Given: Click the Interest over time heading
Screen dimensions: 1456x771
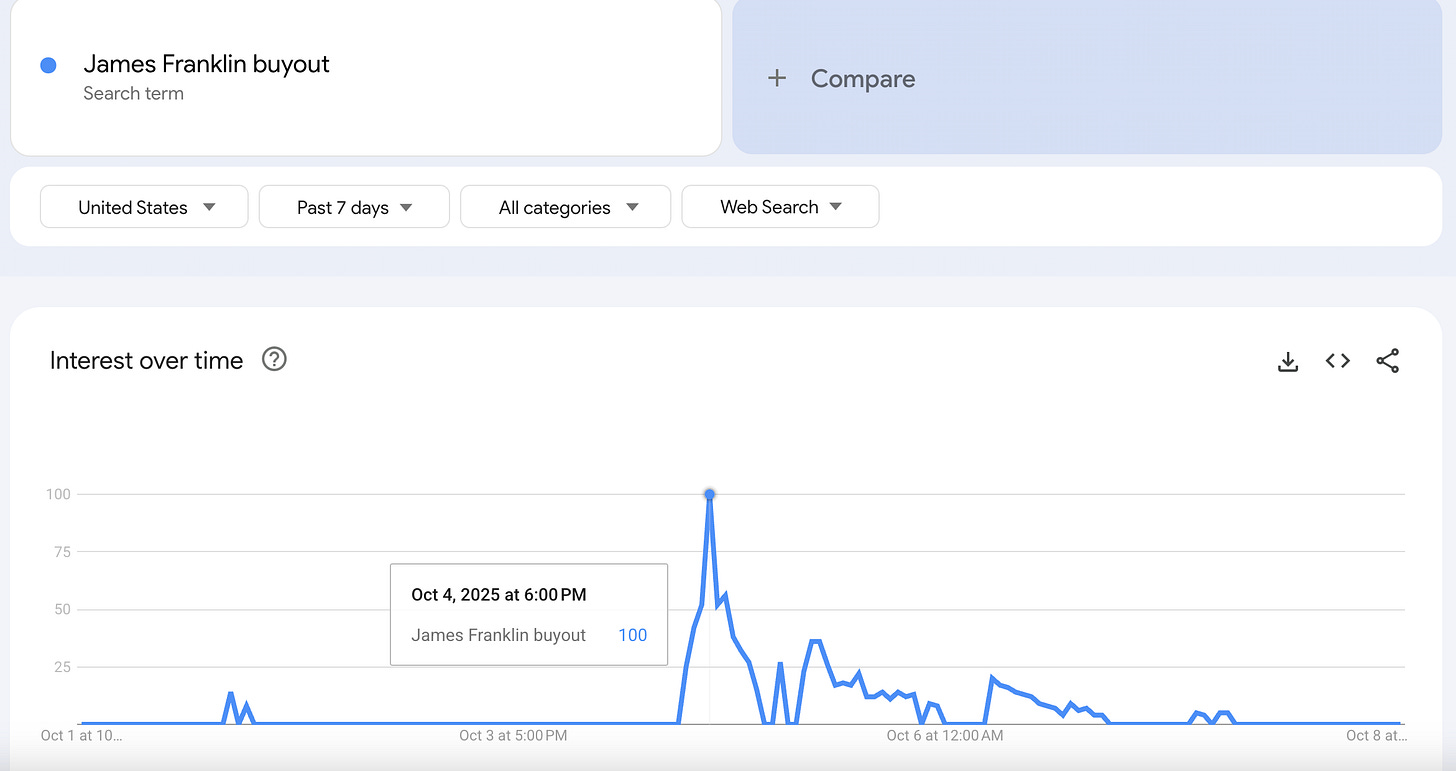Looking at the screenshot, I should tap(147, 360).
